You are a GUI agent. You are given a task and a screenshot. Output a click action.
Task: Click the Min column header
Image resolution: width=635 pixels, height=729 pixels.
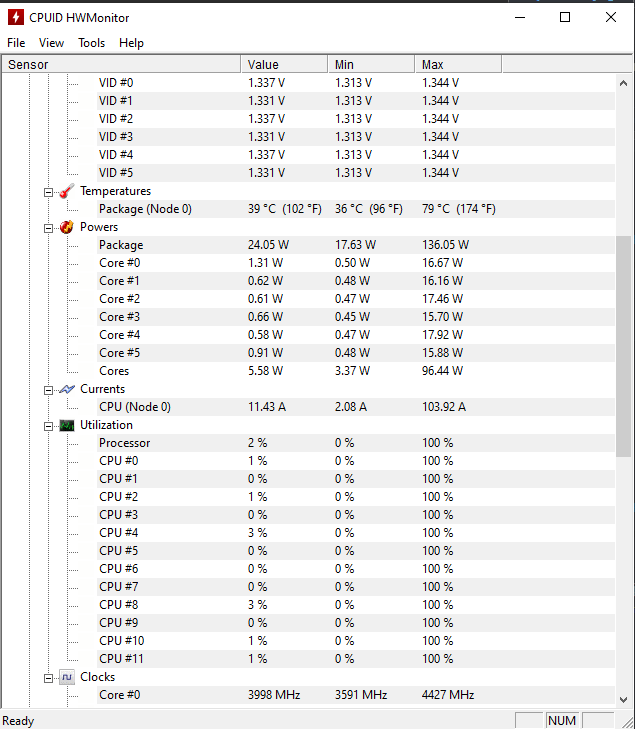pos(371,64)
